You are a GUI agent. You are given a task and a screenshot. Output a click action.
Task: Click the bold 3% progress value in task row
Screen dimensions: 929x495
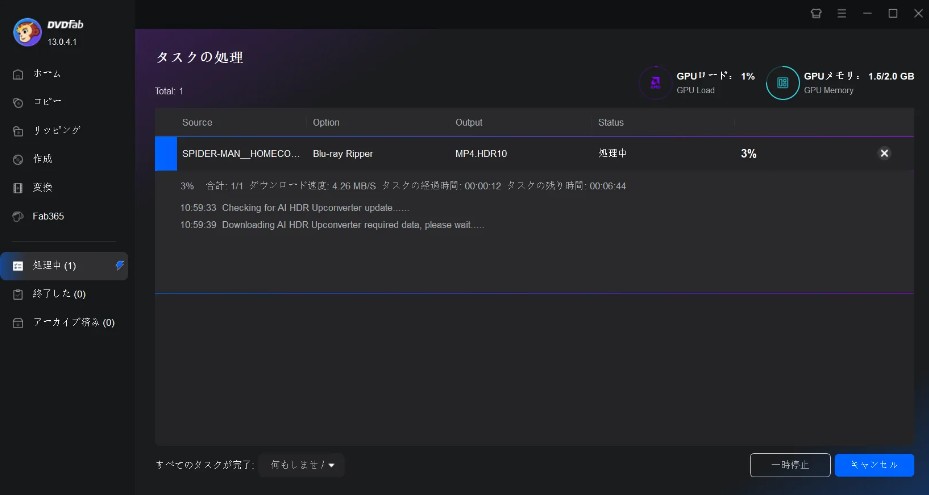tap(748, 154)
